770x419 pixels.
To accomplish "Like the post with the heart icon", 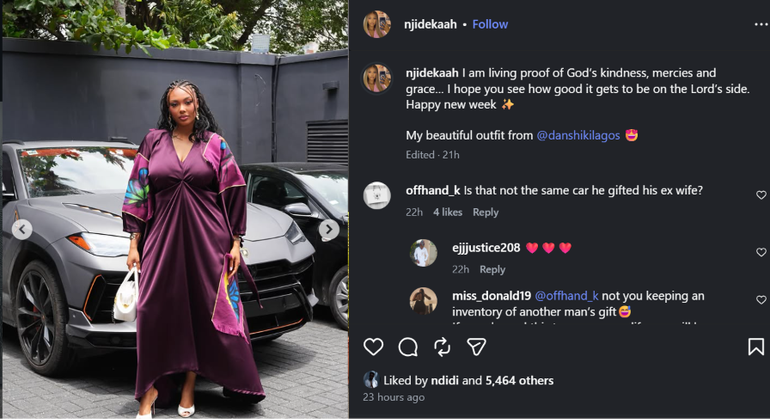I will click(x=373, y=347).
